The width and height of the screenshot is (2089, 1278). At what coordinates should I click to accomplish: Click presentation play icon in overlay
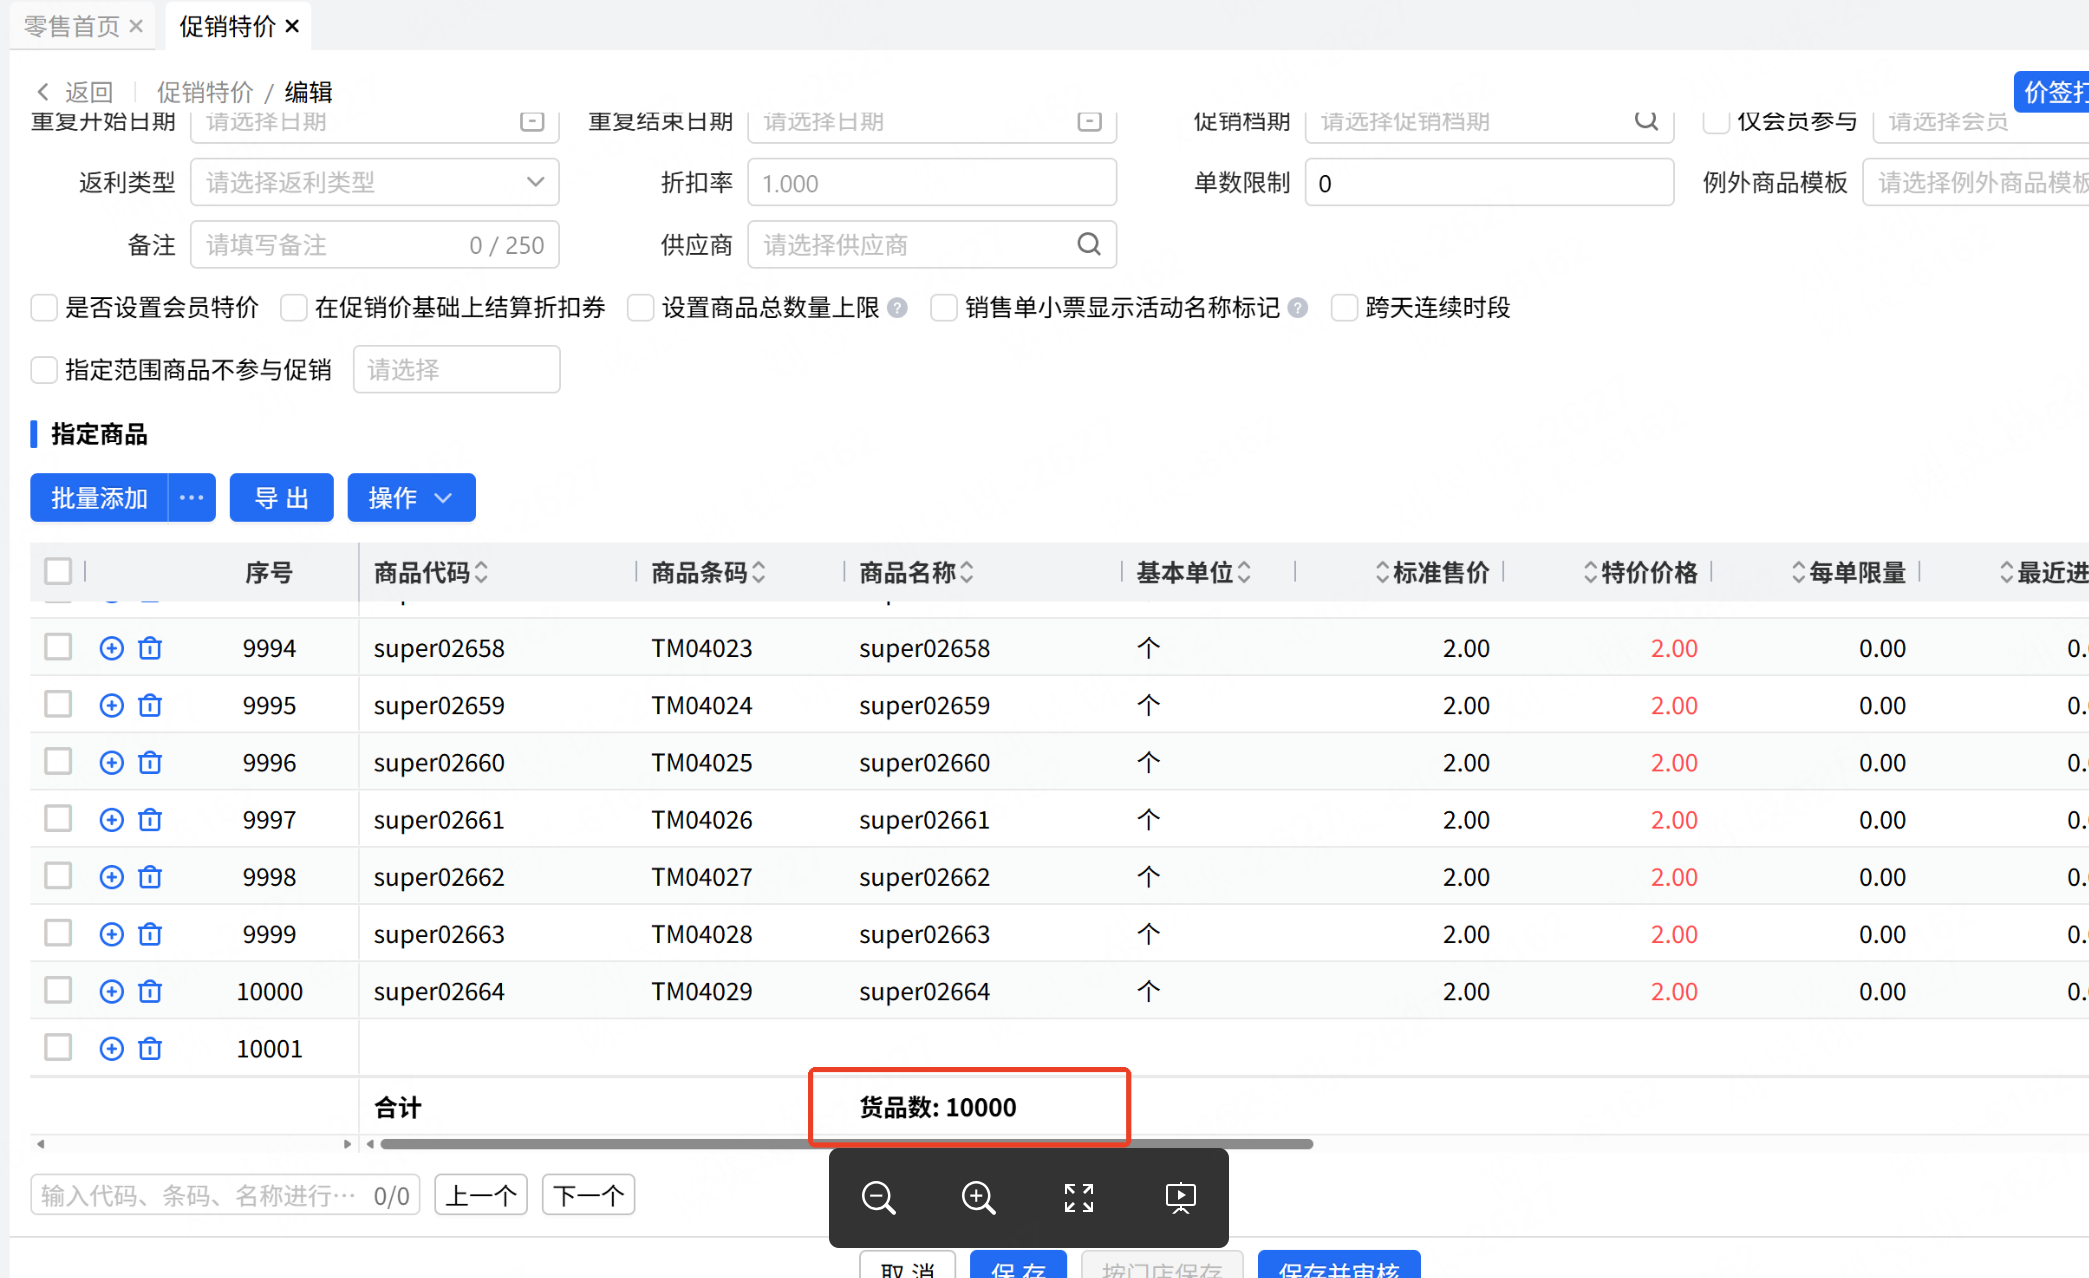[x=1180, y=1197]
